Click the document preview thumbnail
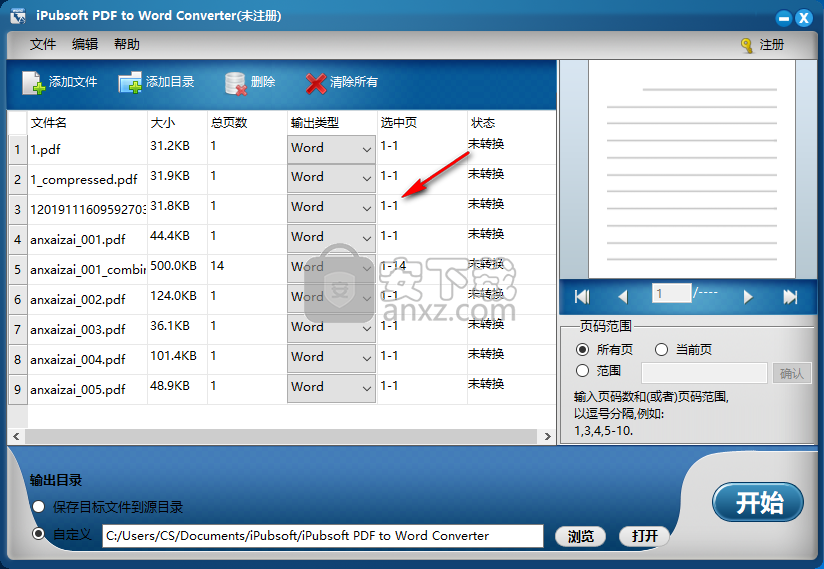This screenshot has height=569, width=824. point(692,169)
